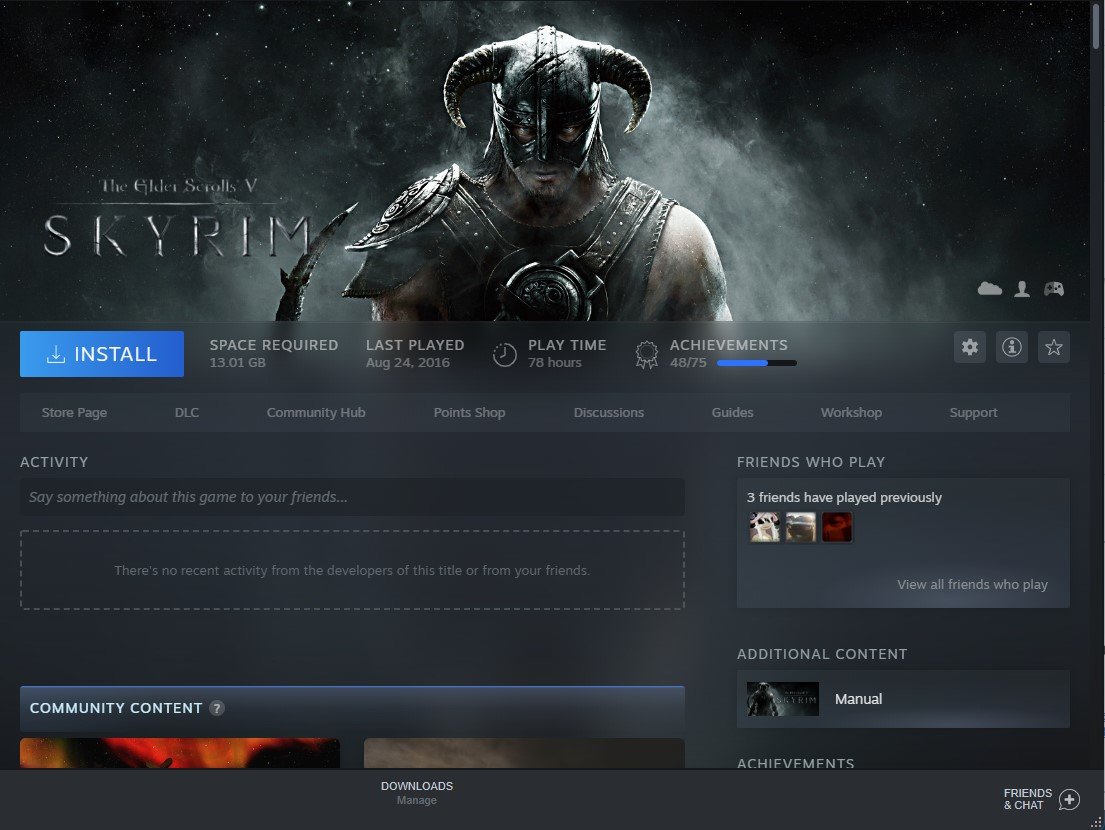Open second friend avatar with helmet
Viewport: 1105px width, 830px height.
(x=801, y=527)
